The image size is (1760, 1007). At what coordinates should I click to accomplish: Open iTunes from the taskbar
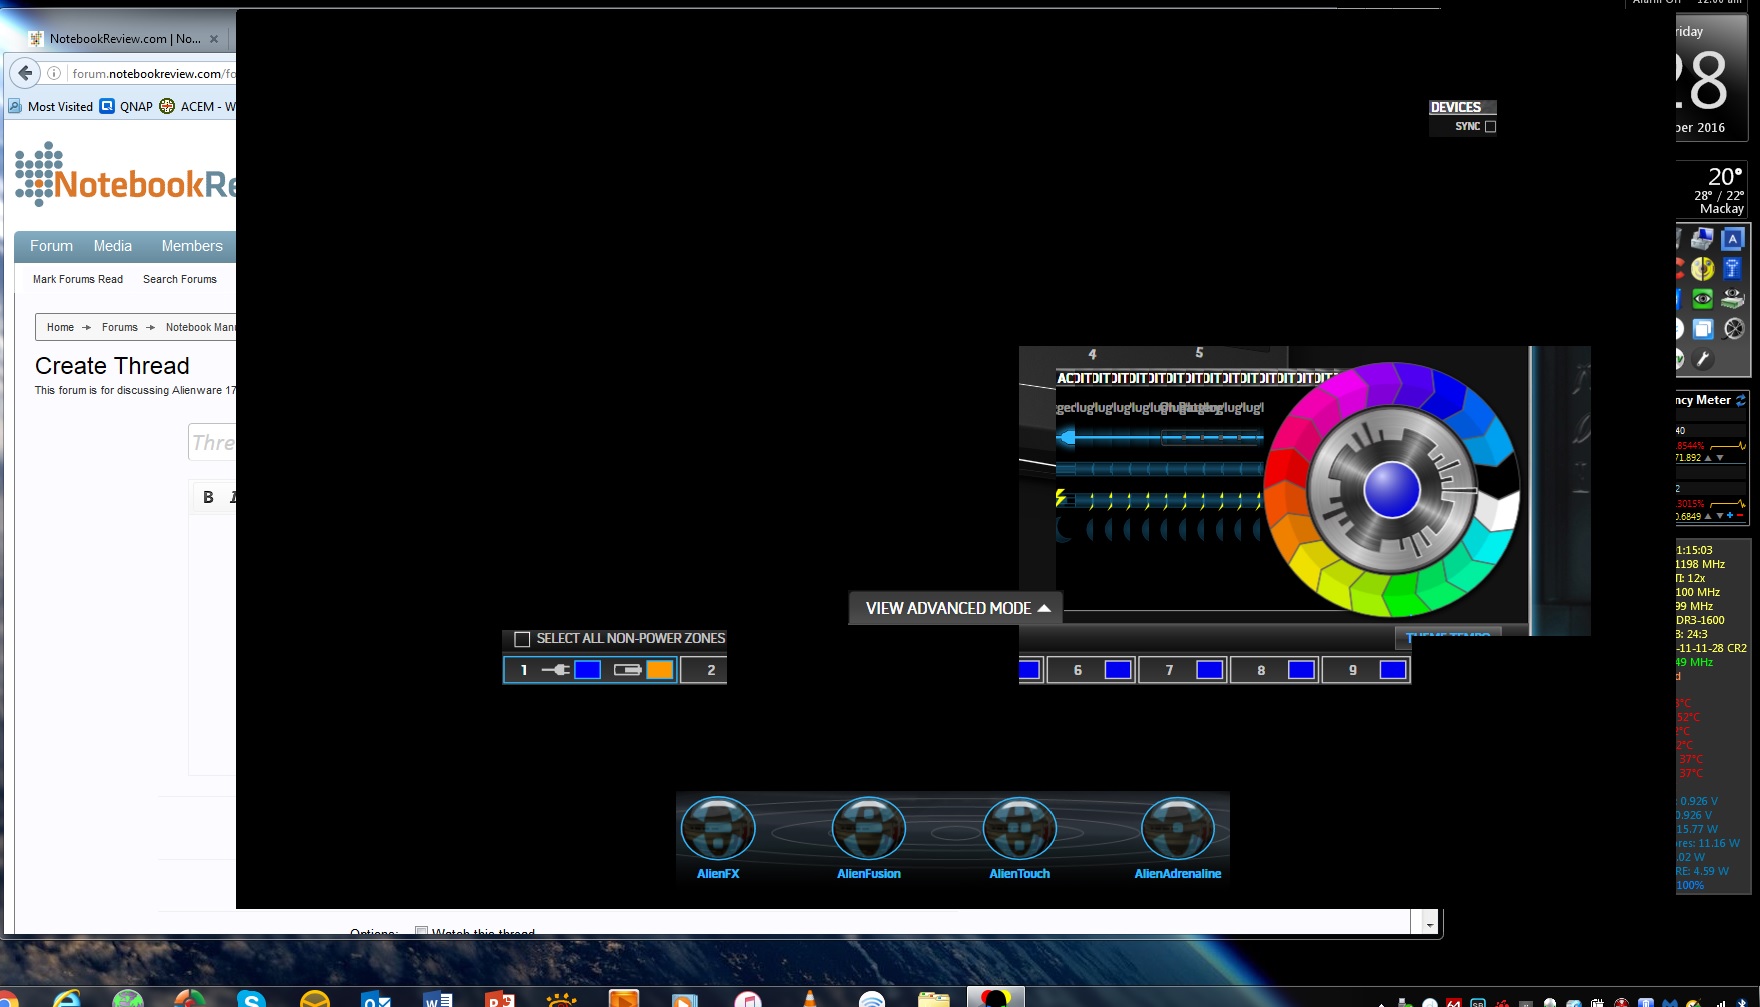click(x=747, y=998)
